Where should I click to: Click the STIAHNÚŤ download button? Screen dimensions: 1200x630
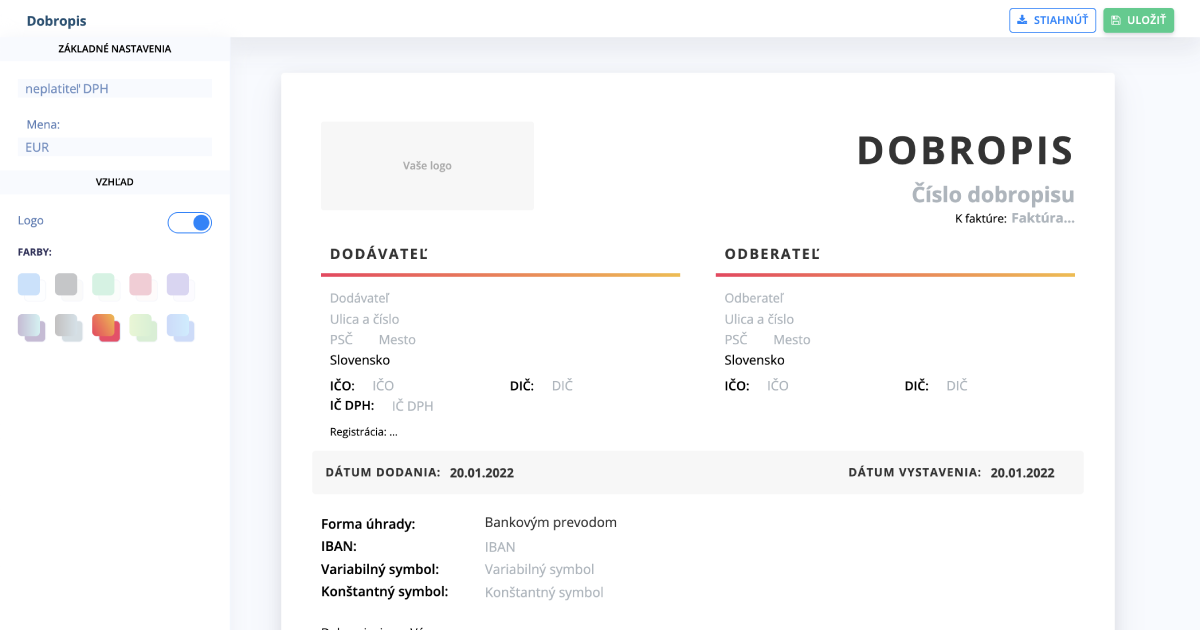click(x=1052, y=20)
